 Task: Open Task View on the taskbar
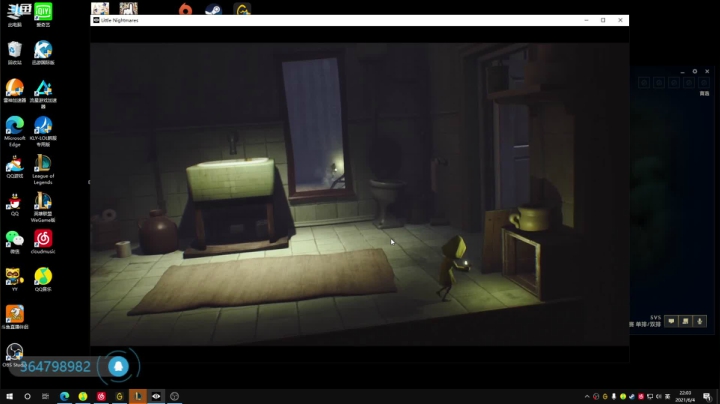(45, 396)
